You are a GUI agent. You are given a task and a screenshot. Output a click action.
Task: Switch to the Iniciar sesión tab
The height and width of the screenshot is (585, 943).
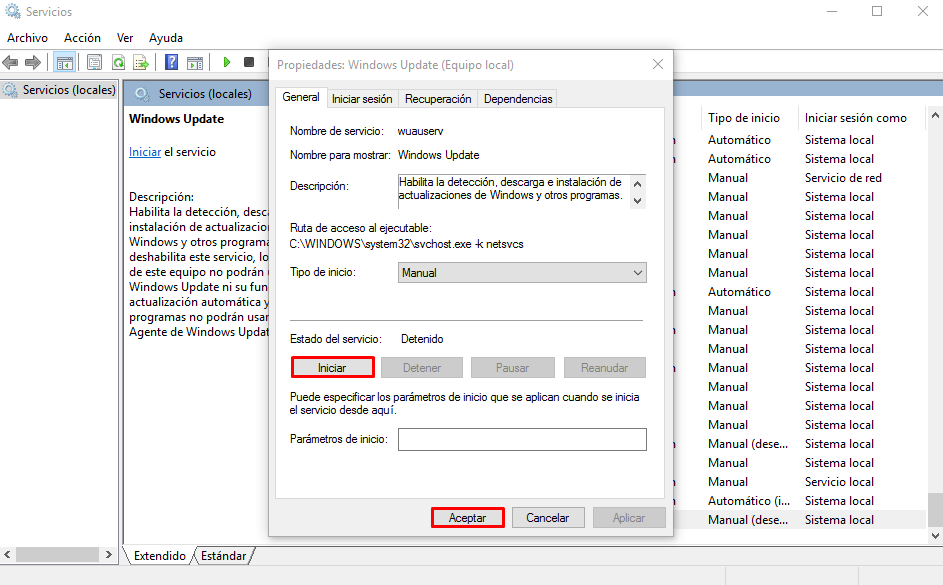click(x=362, y=99)
